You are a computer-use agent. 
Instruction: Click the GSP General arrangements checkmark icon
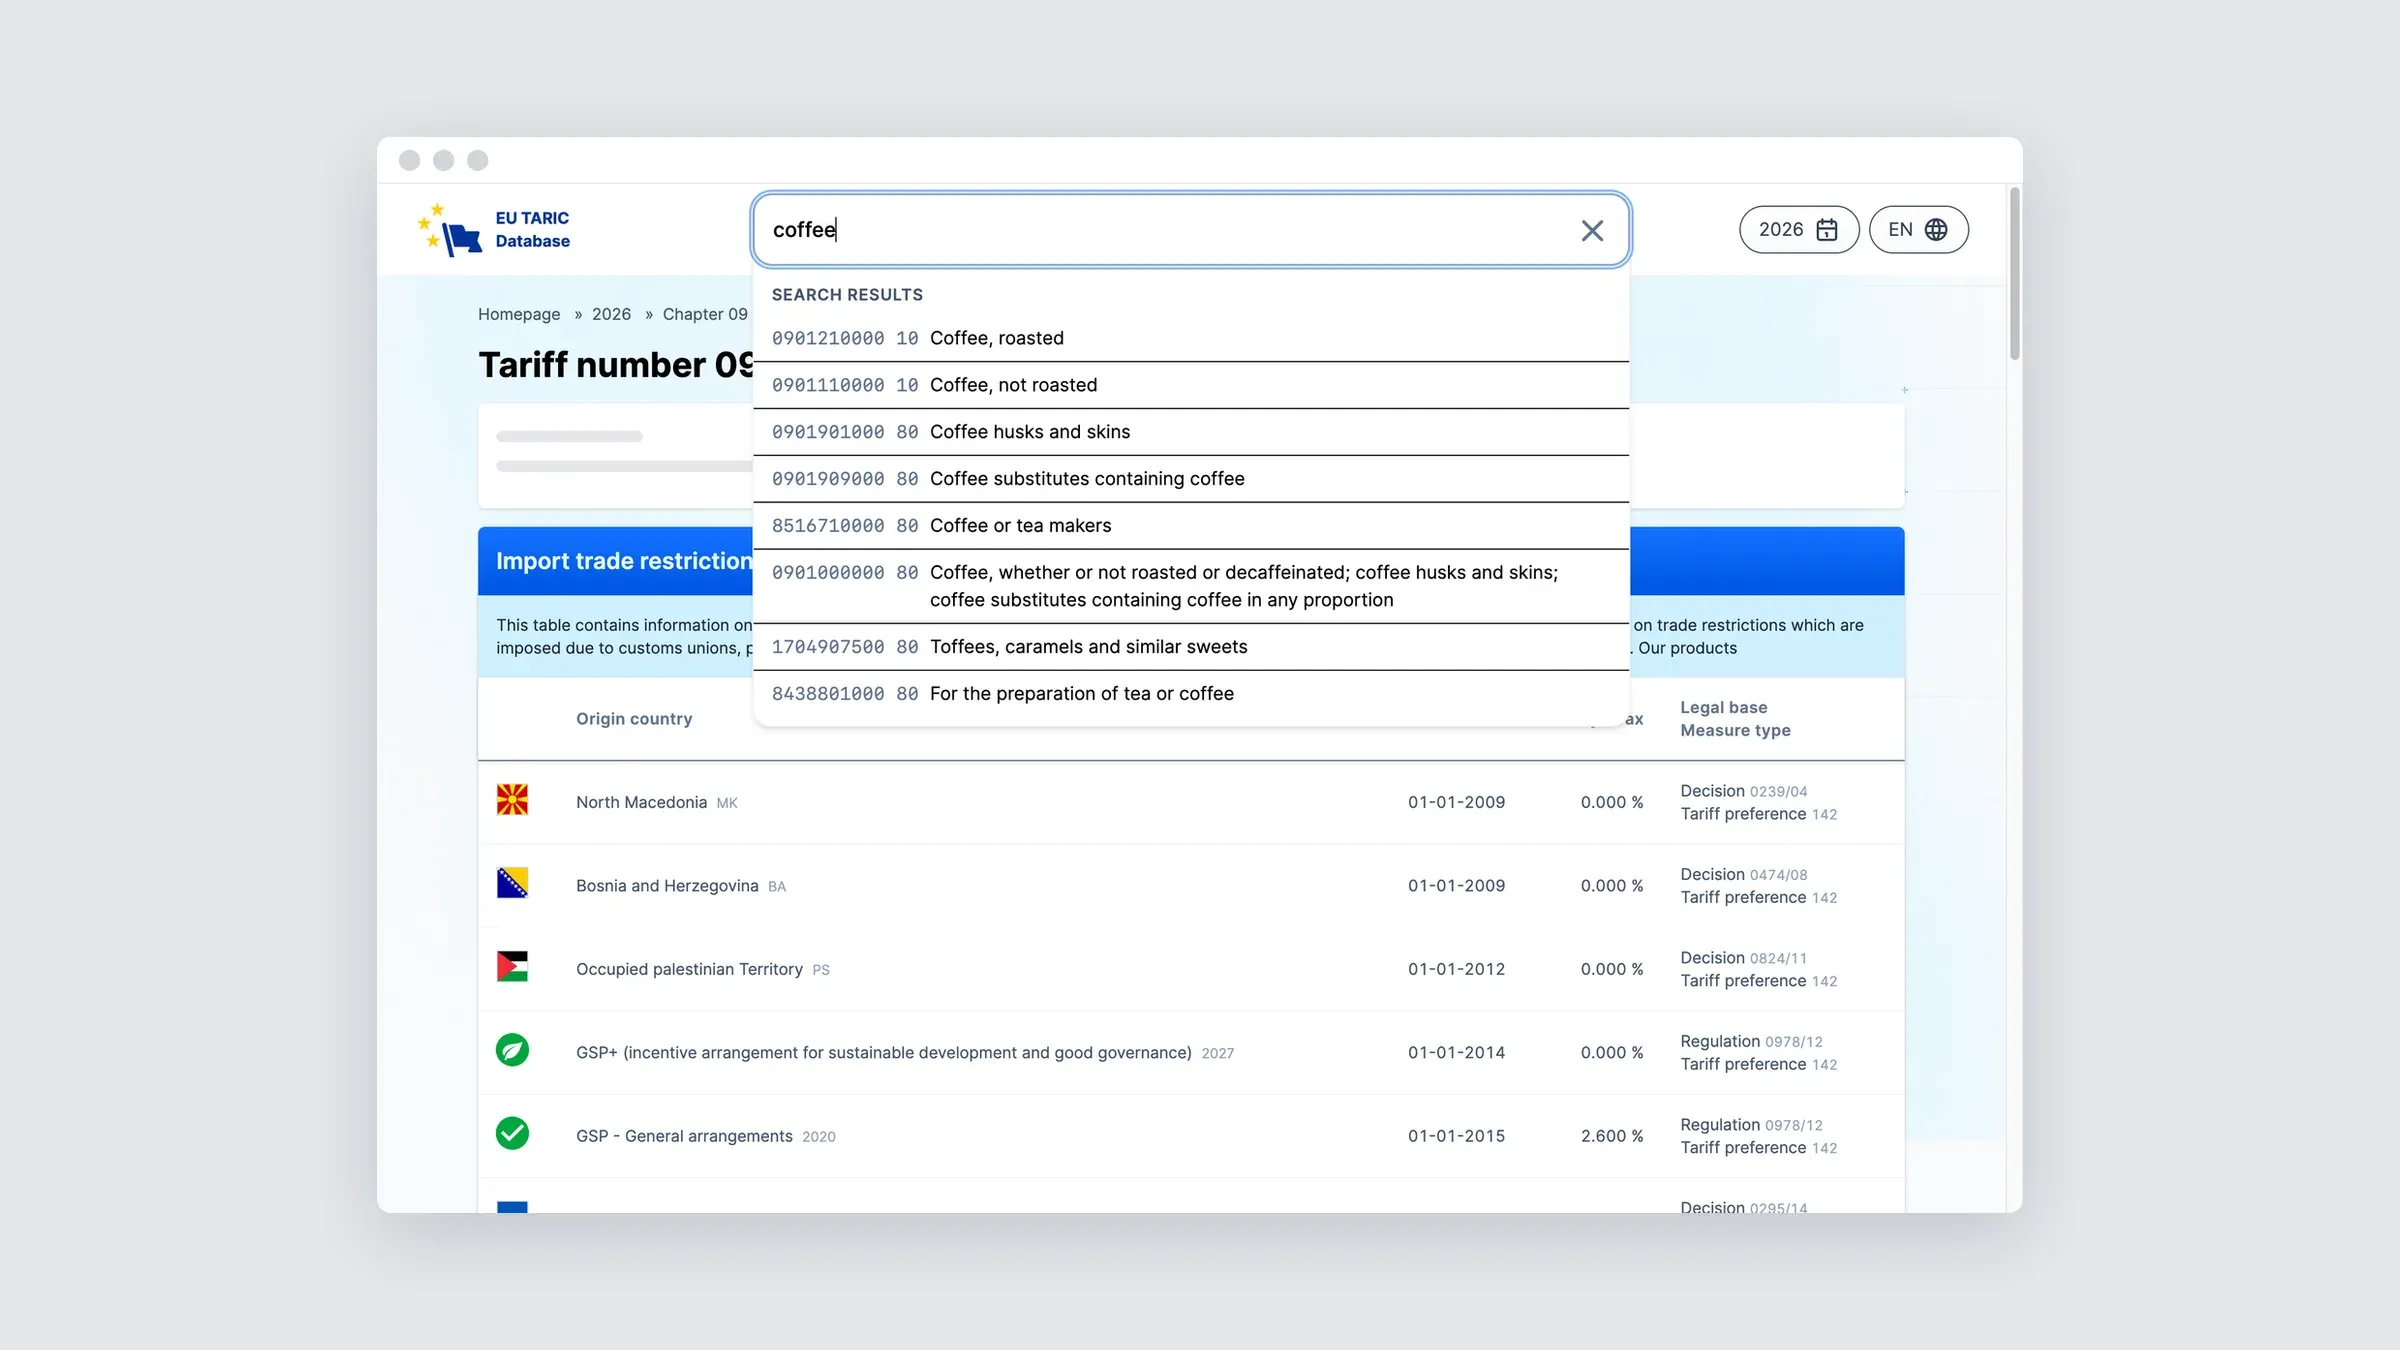[x=512, y=1133]
